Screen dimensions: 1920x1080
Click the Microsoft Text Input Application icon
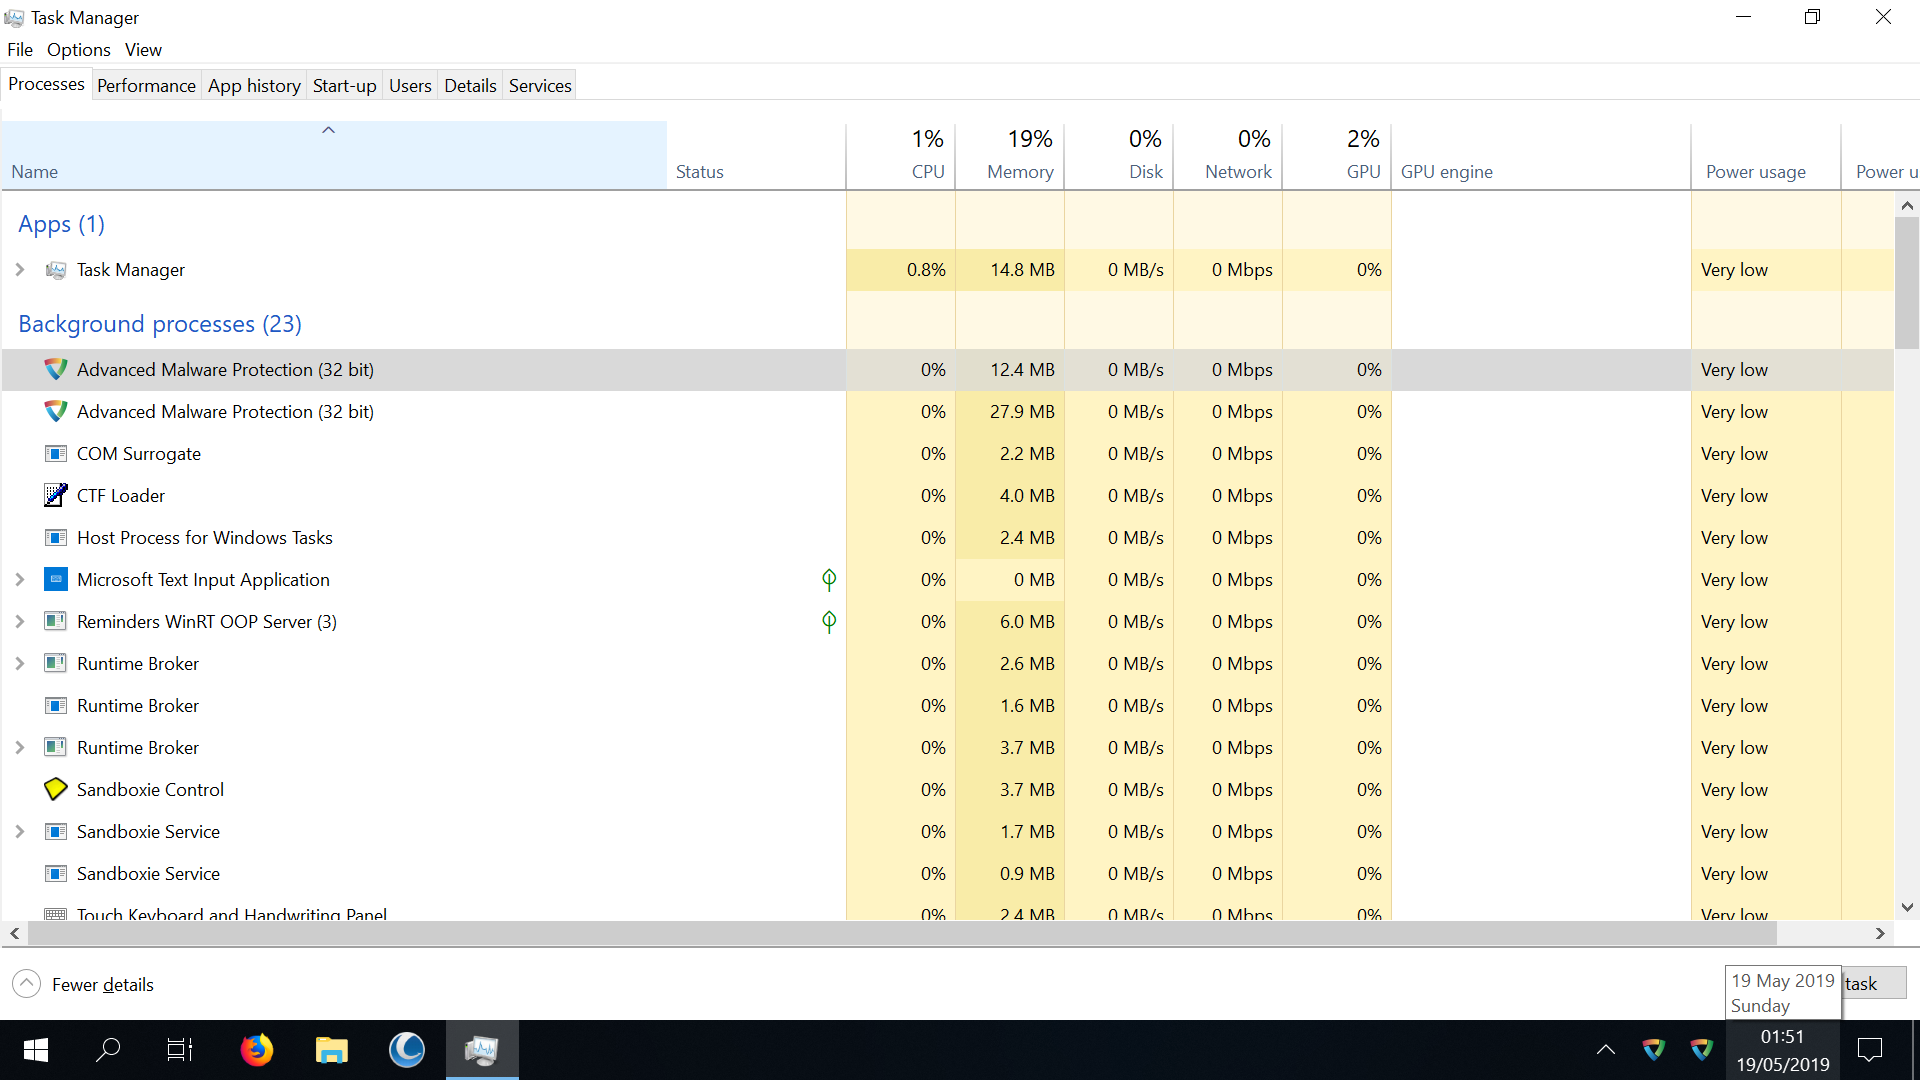click(x=56, y=579)
